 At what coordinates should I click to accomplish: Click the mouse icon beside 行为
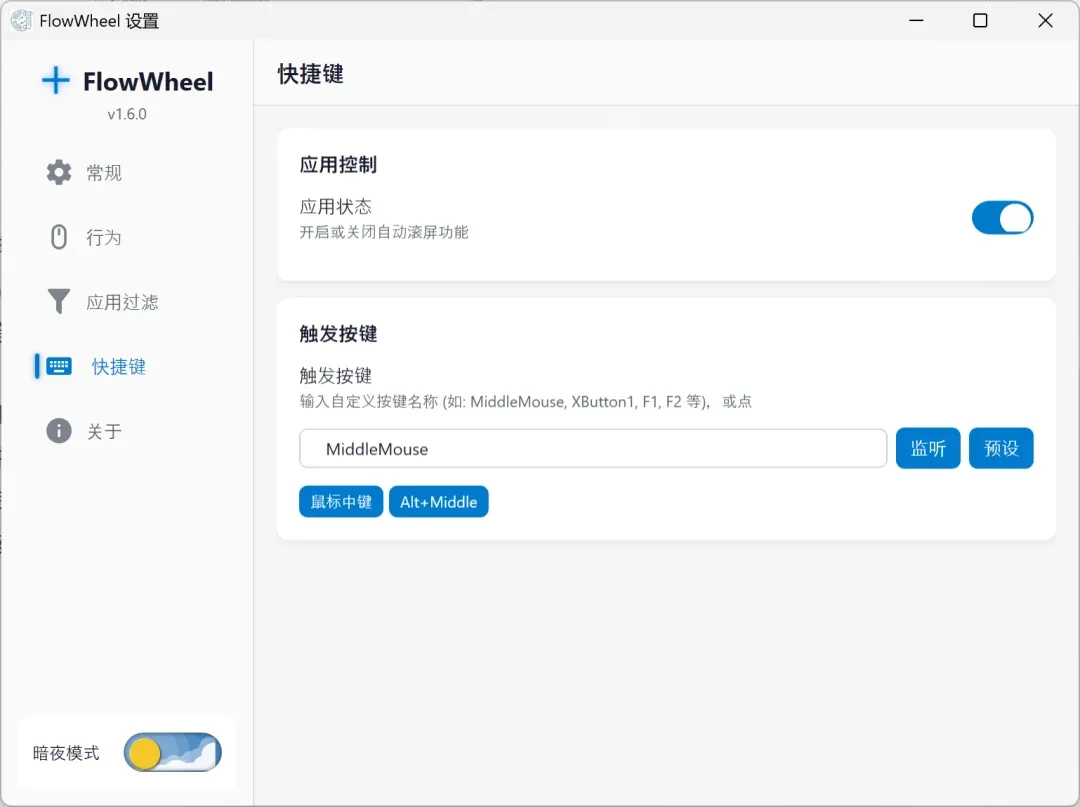[x=59, y=237]
